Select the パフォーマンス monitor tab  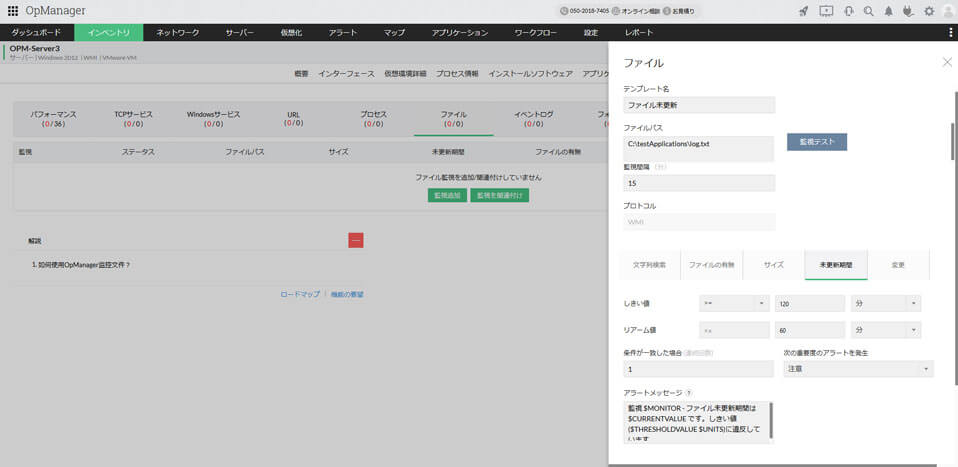(53, 119)
